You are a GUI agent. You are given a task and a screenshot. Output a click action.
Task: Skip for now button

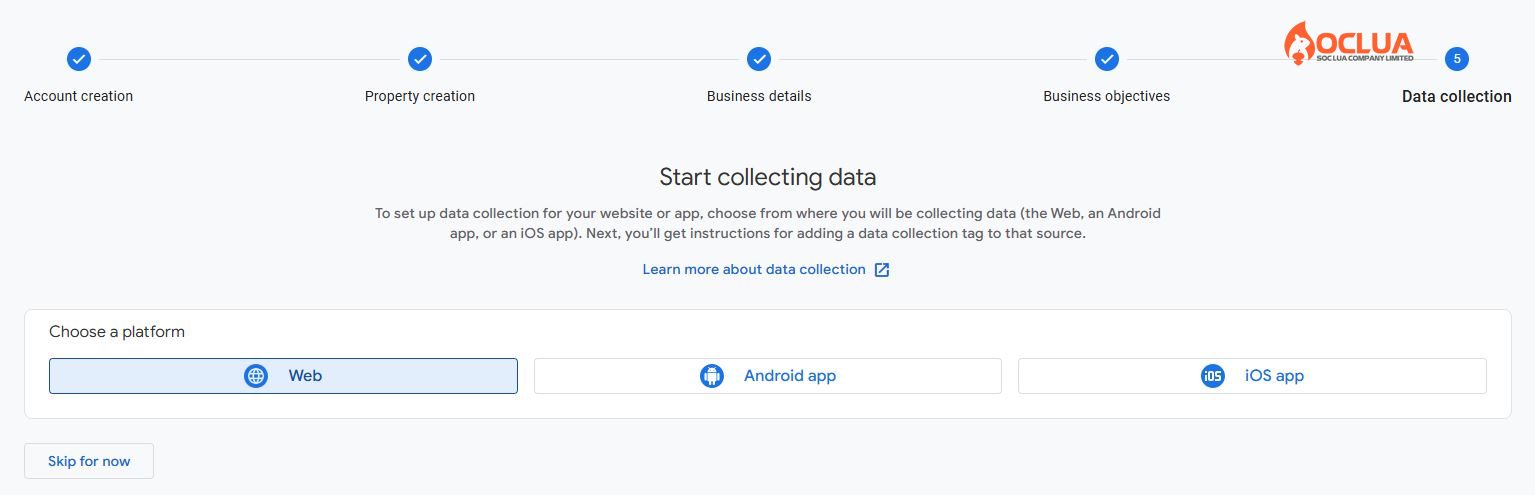point(89,461)
